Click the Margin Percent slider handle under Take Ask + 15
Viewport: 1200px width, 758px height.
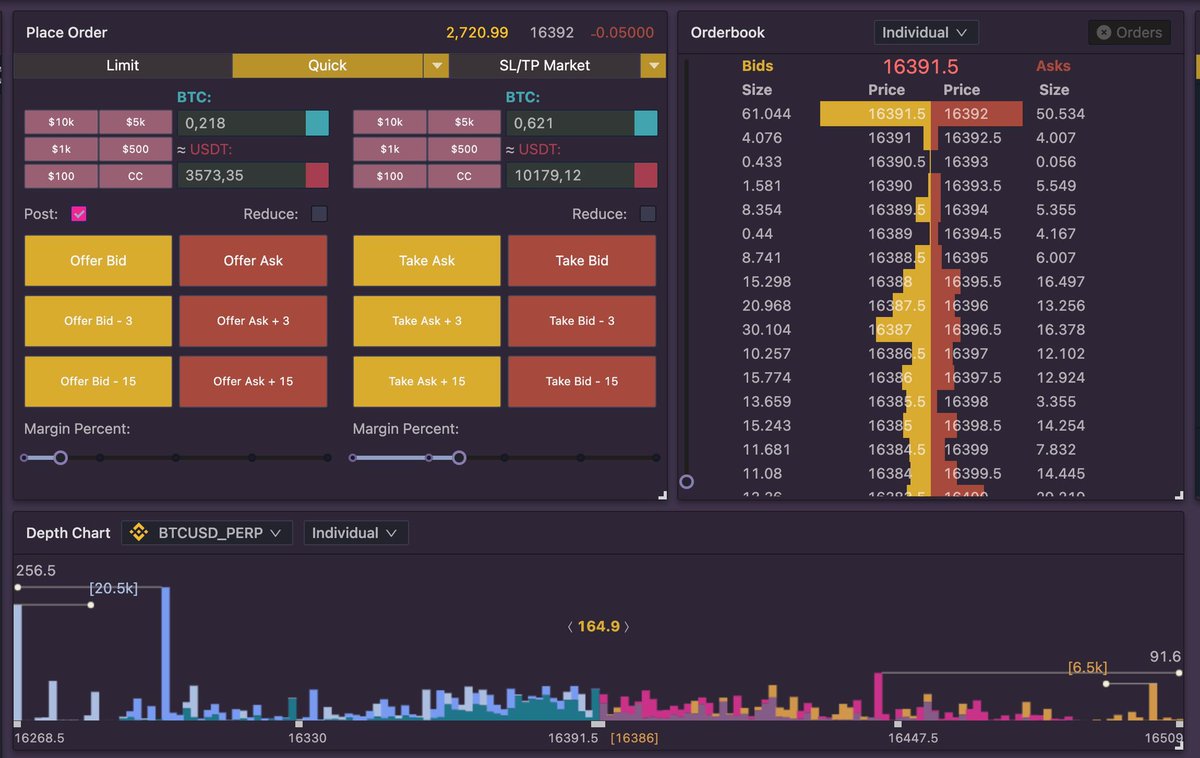pos(459,458)
